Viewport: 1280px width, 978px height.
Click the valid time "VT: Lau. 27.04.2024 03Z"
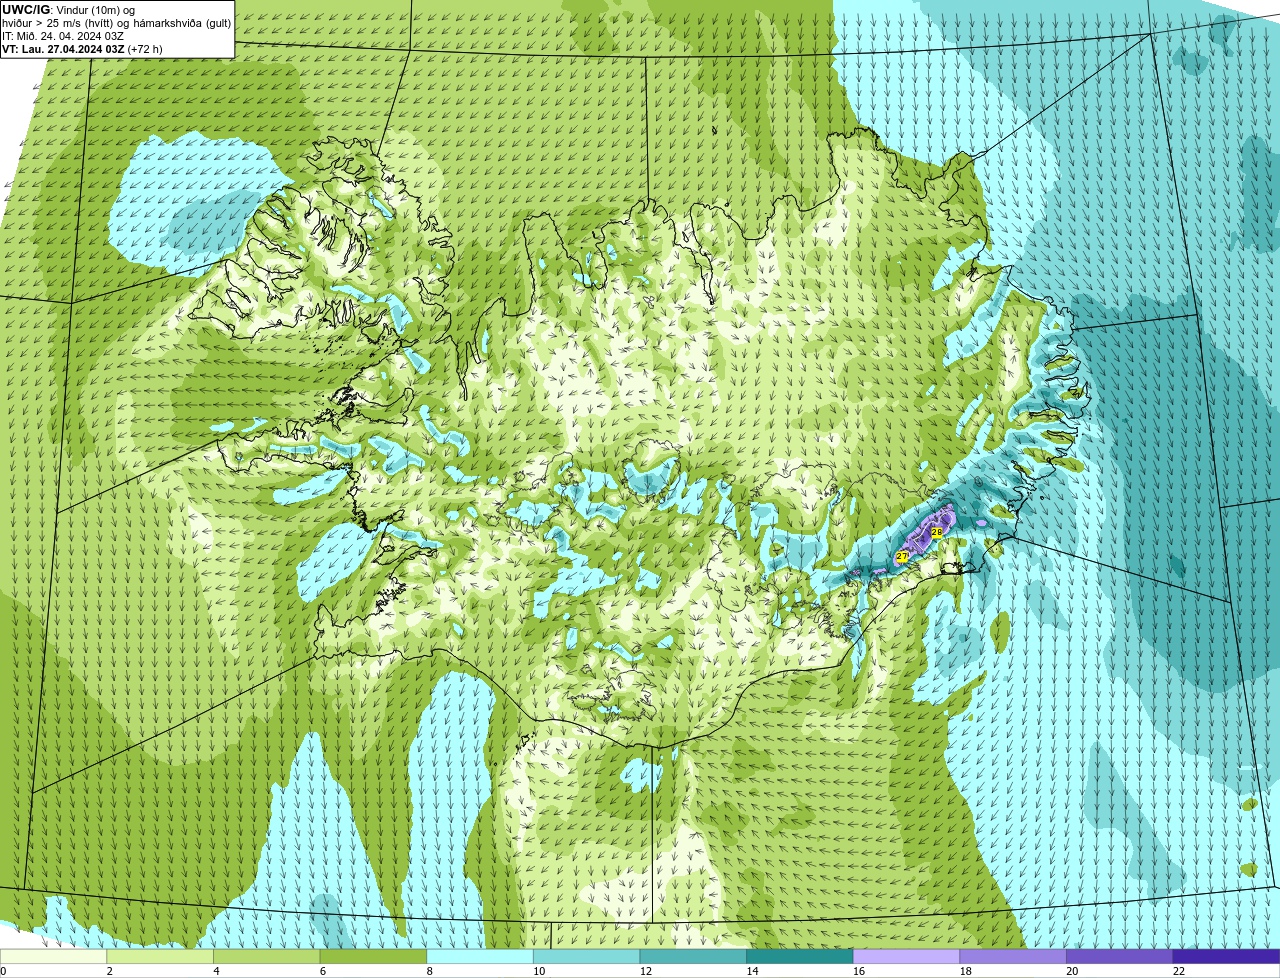[x=64, y=49]
